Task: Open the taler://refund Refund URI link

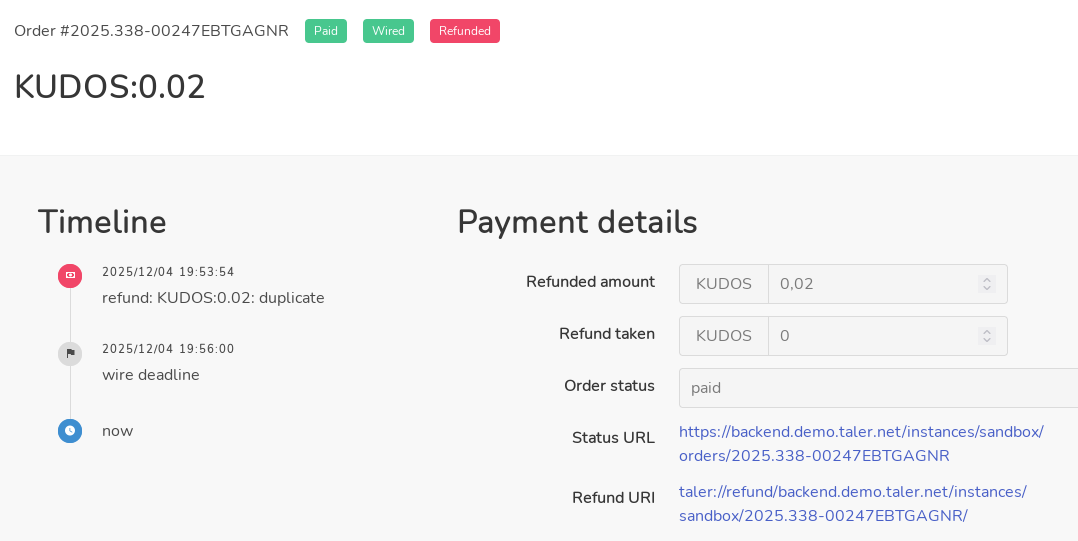Action: [852, 504]
